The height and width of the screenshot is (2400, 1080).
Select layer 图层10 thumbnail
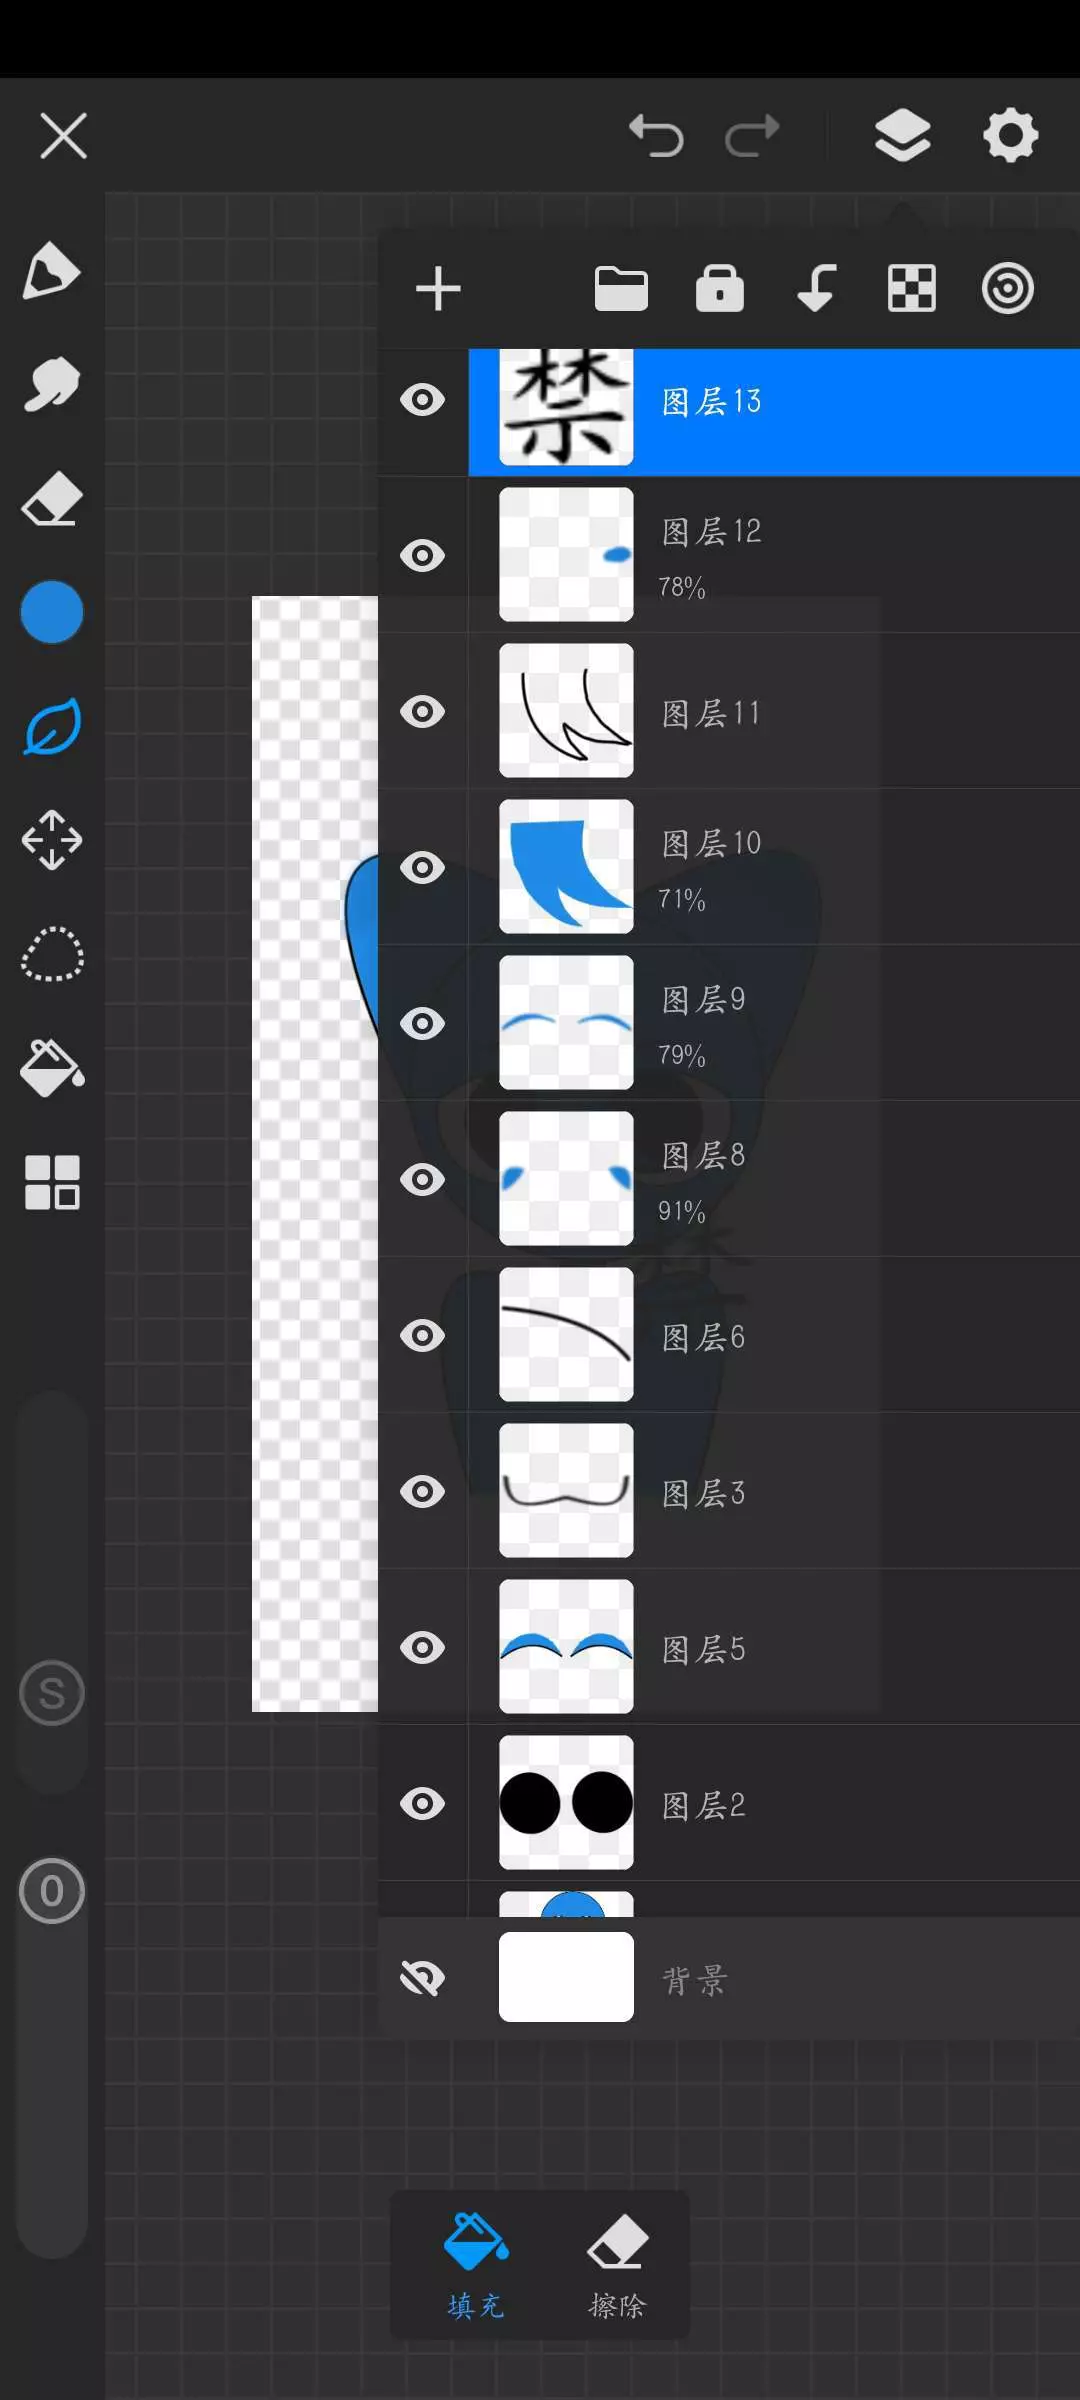pos(566,866)
